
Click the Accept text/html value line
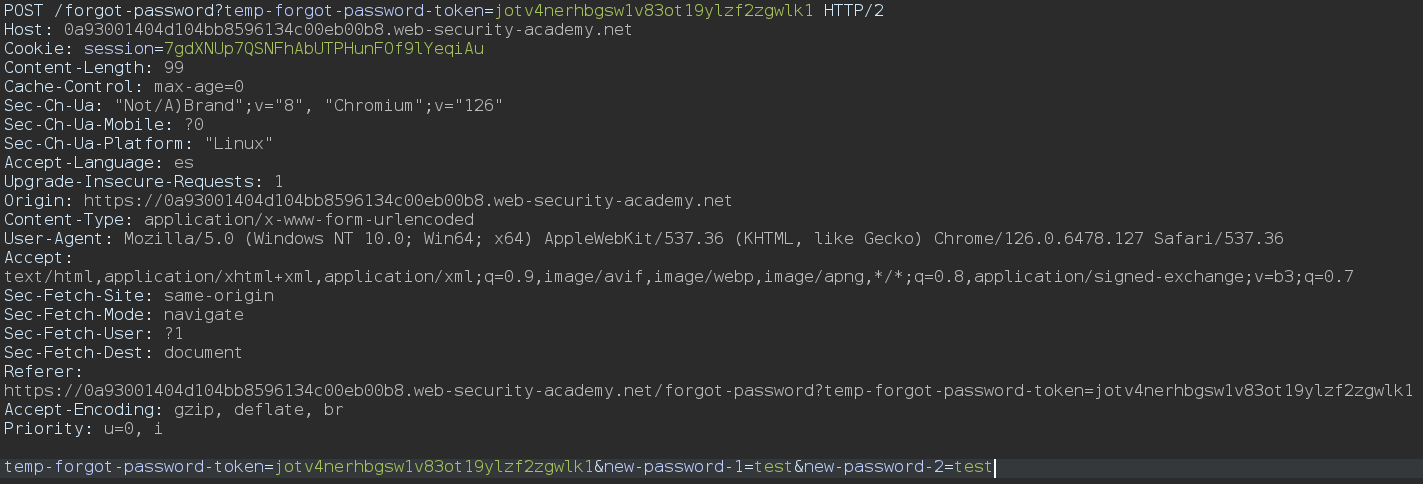679,276
